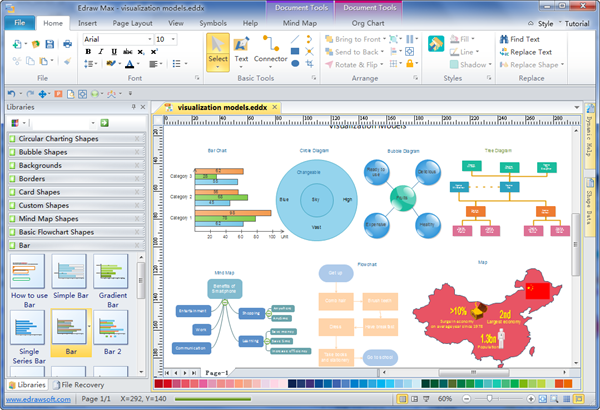Select the Simple Bar shape thumbnail
Screen dimensions: 600x410
coord(69,271)
